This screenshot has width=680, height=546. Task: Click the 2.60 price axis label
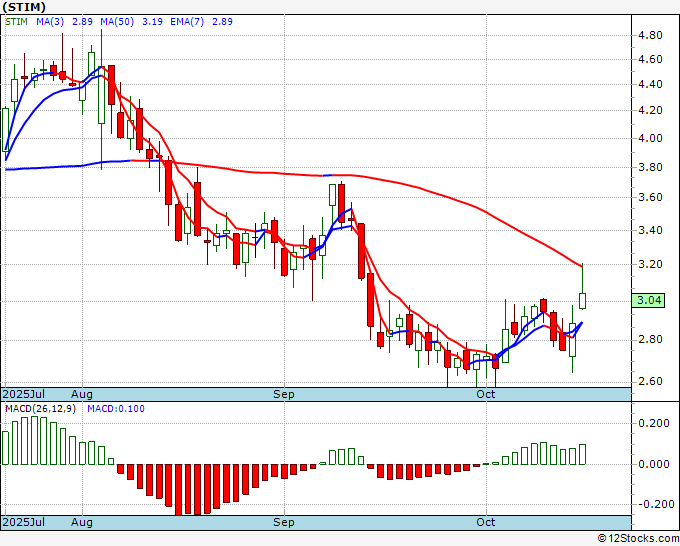point(651,381)
